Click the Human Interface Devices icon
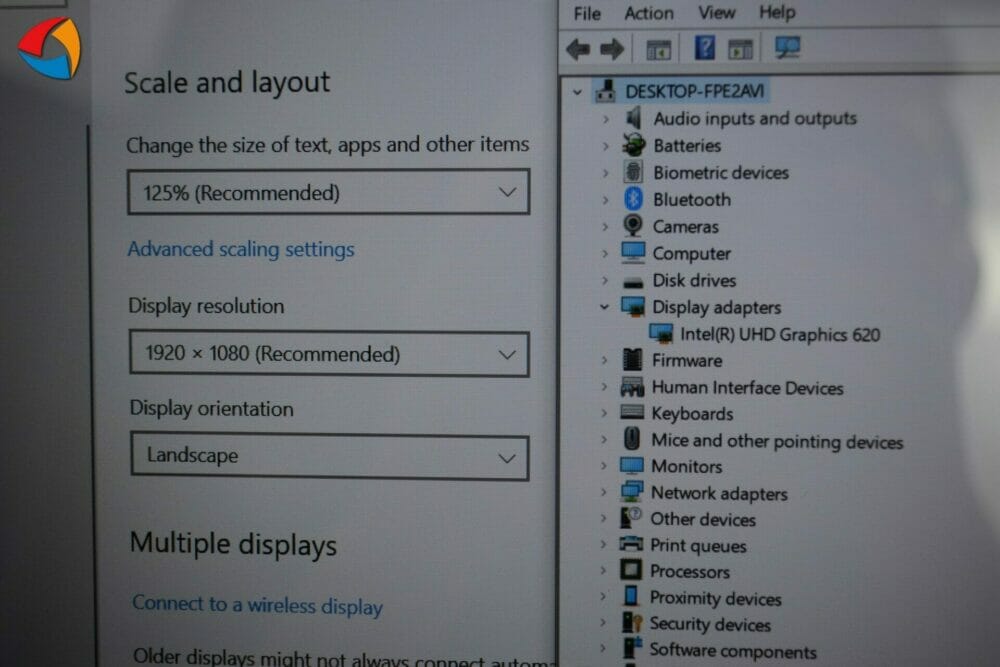The image size is (1000, 667). coord(632,387)
